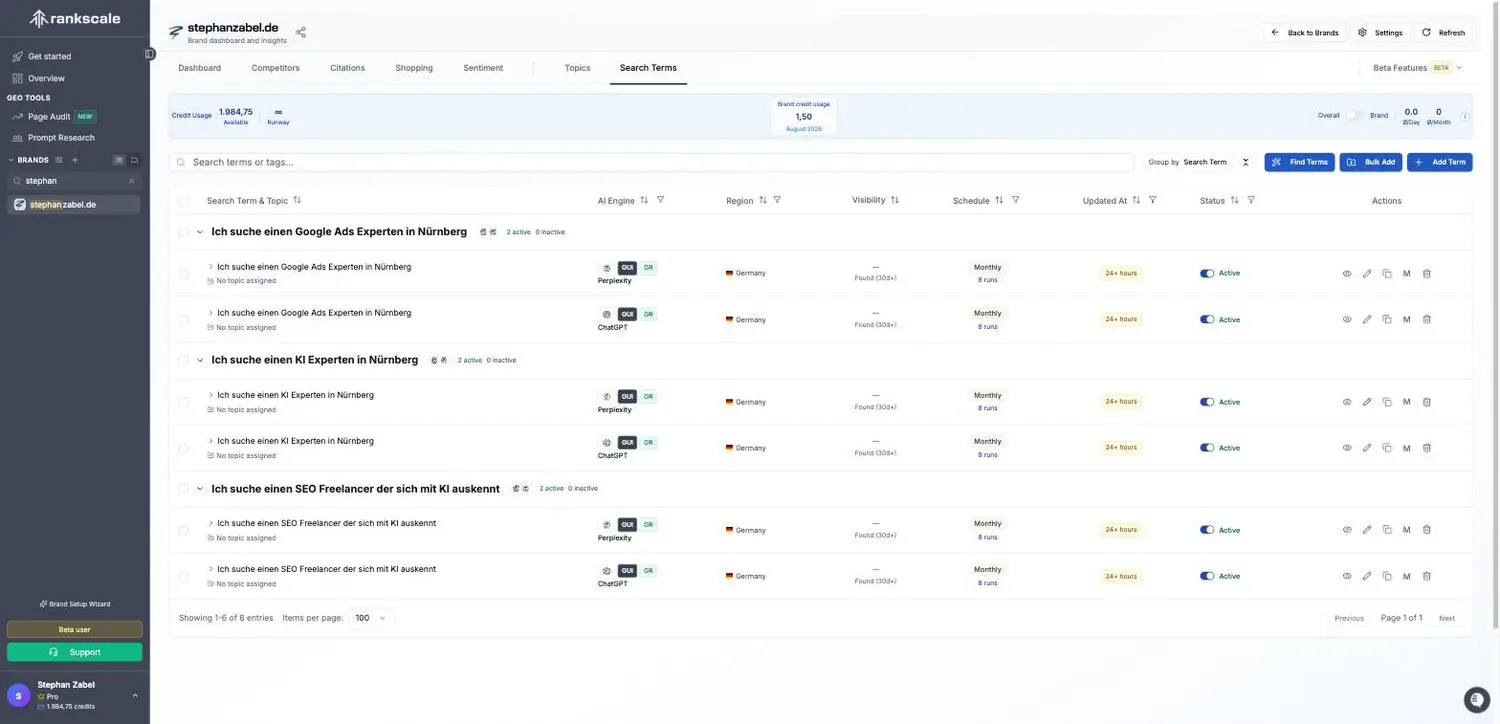Deactivate the Google Ads Experten Perplexity term
This screenshot has height=724, width=1500.
pos(1207,273)
